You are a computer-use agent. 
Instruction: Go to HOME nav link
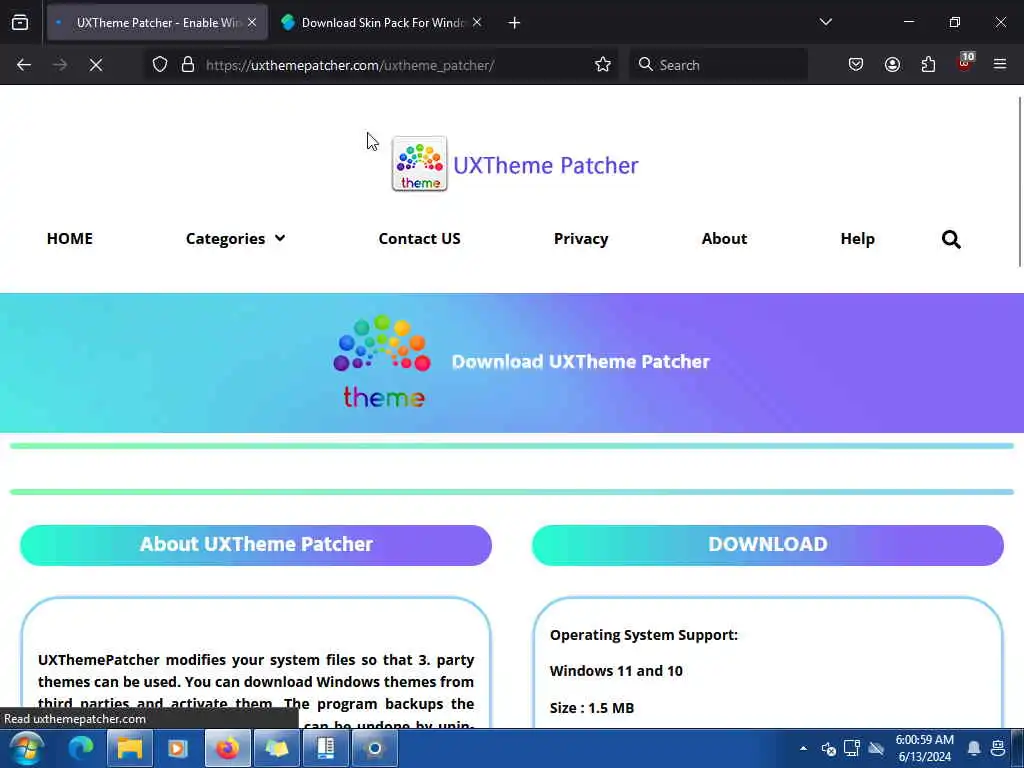pos(70,239)
